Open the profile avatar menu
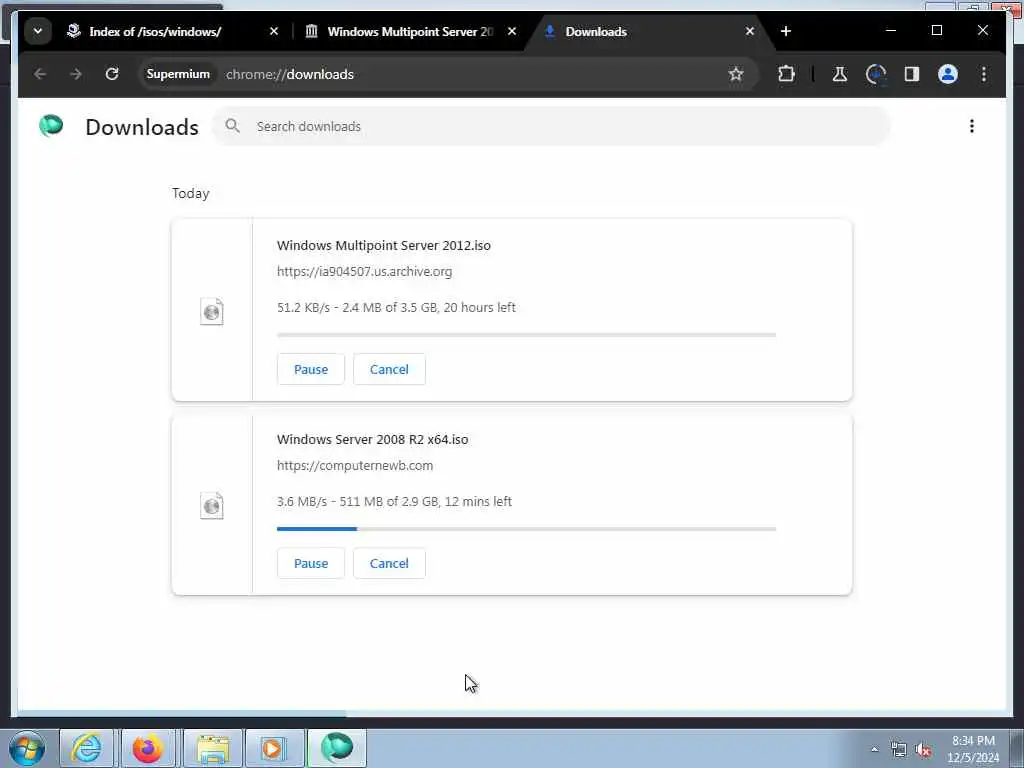Screen dimensions: 1024x768 click(x=948, y=74)
